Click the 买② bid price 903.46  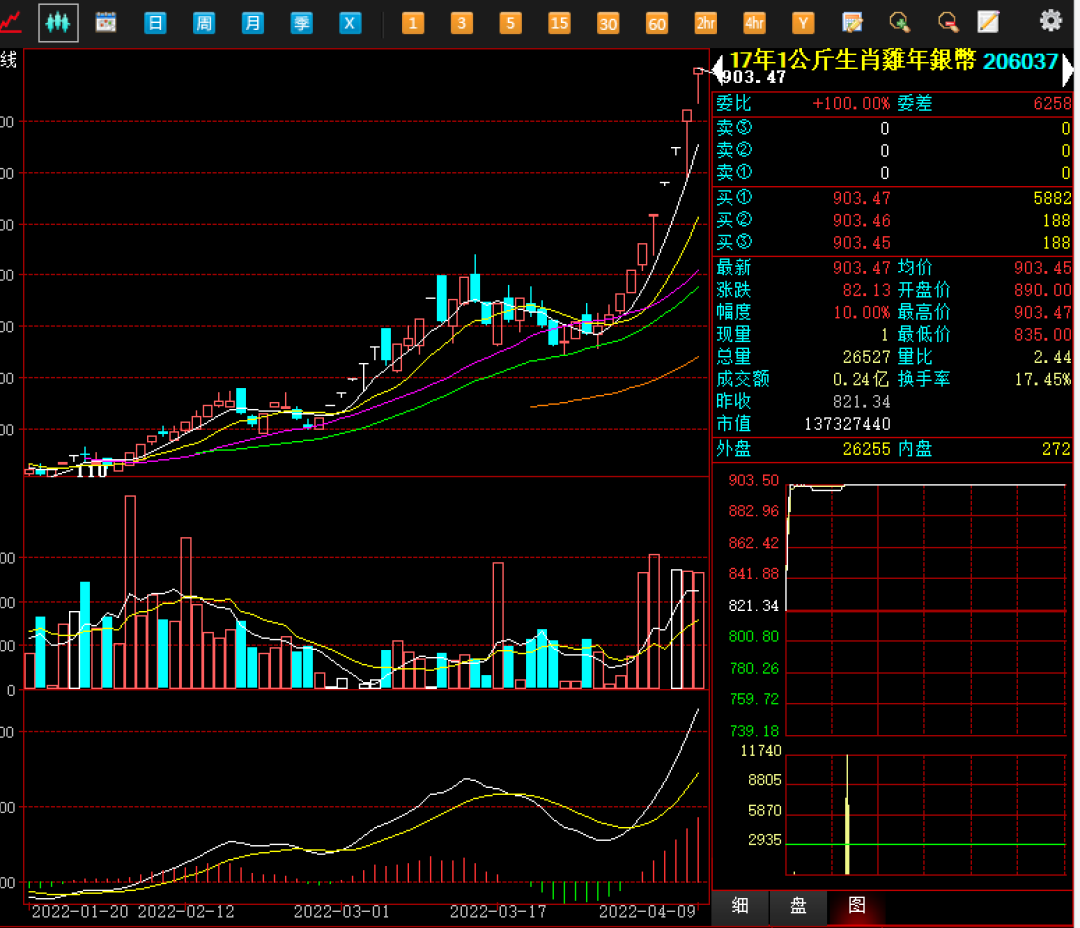click(x=862, y=220)
